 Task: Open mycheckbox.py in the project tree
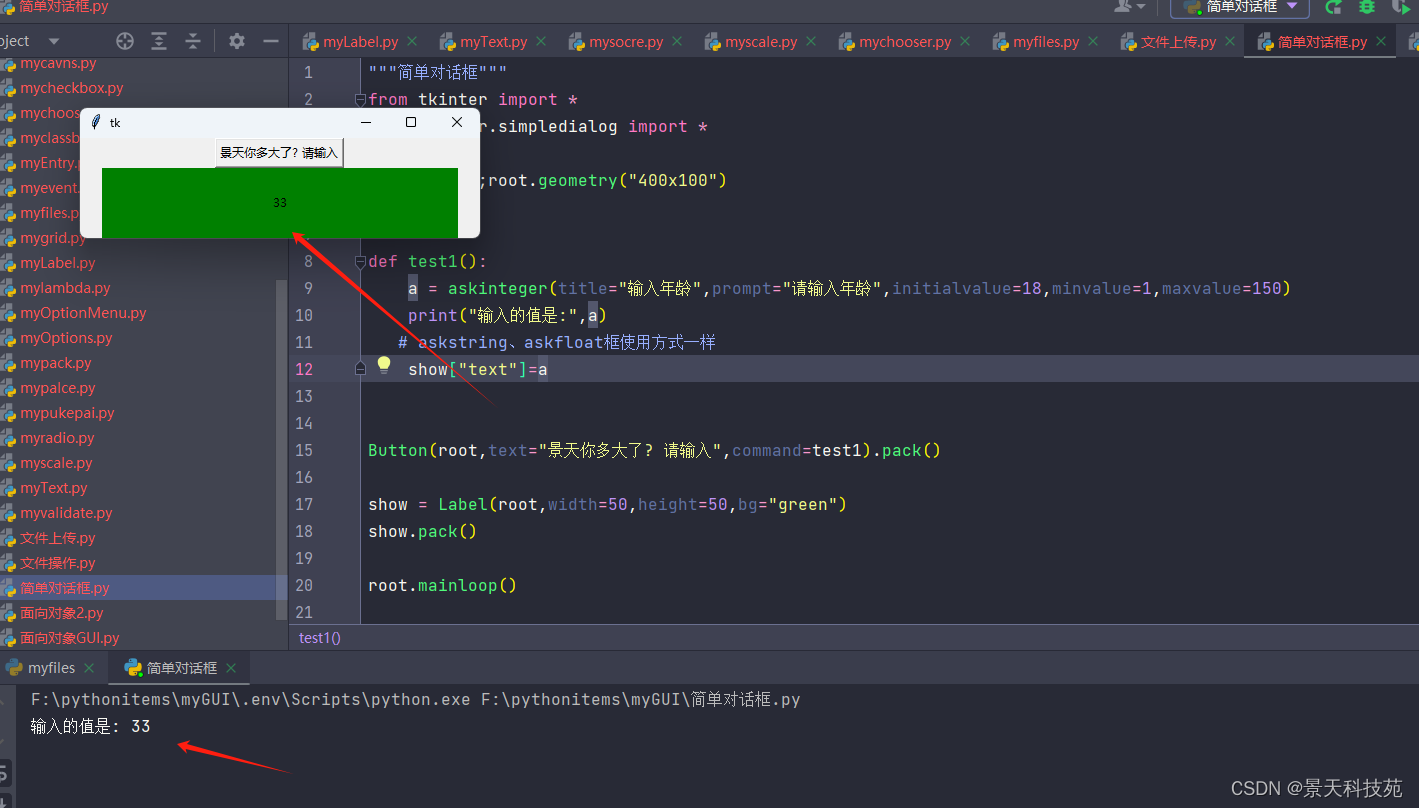pyautogui.click(x=72, y=88)
